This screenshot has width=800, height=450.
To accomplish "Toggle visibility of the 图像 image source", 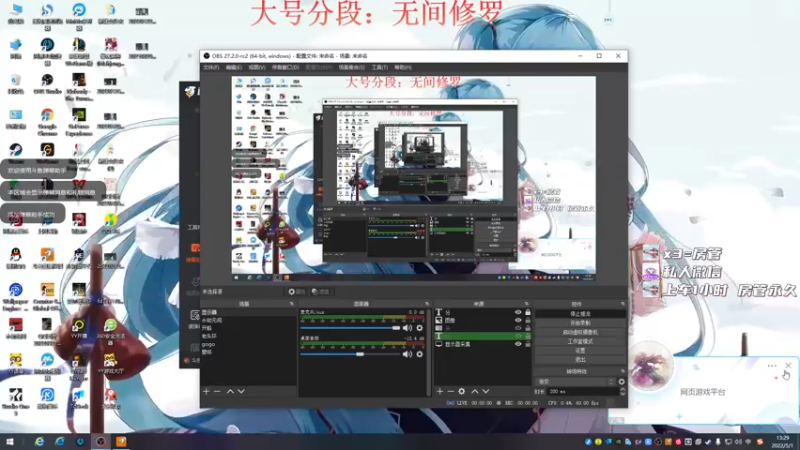I will pyautogui.click(x=518, y=320).
